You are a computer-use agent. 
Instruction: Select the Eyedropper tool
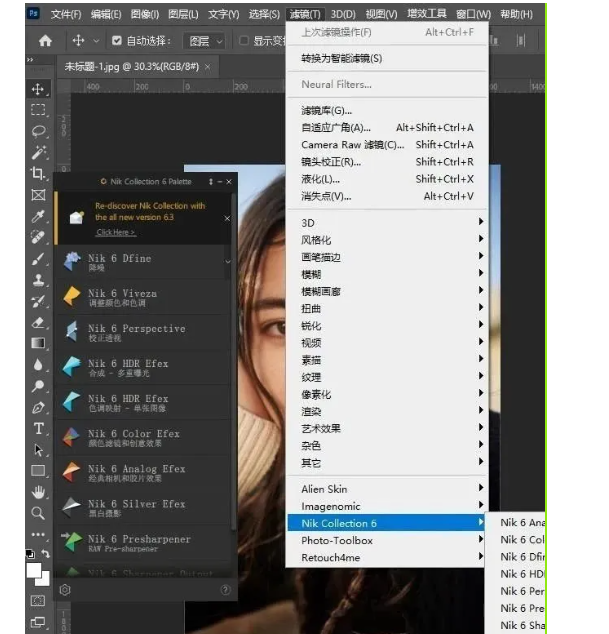tap(38, 216)
